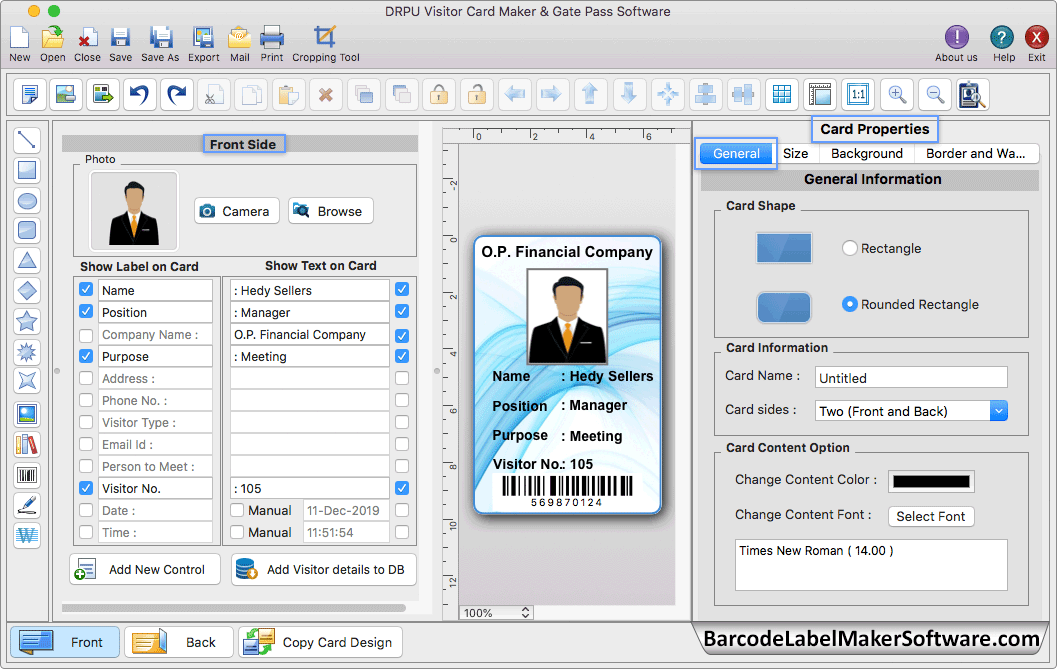Viewport: 1057px width, 669px height.
Task: Uncheck the Name label checkbox
Action: pyautogui.click(x=86, y=289)
